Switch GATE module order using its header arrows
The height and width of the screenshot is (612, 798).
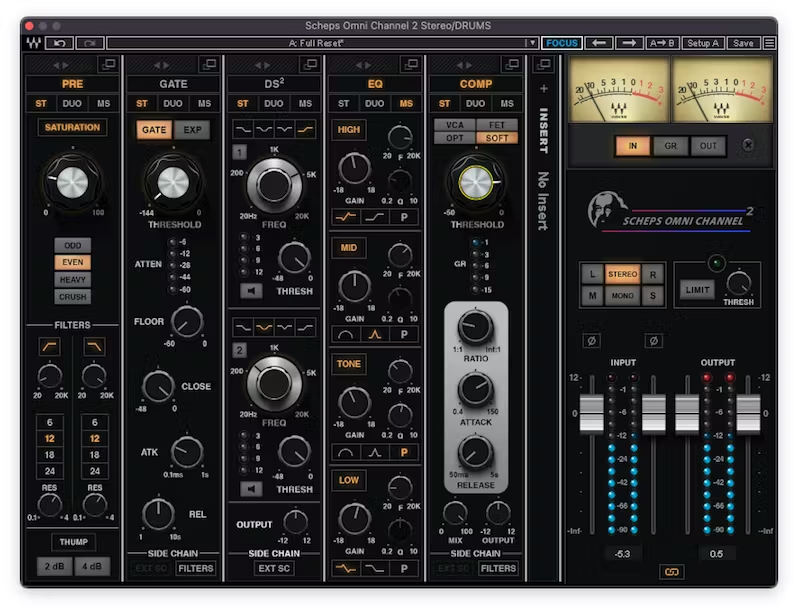click(161, 65)
